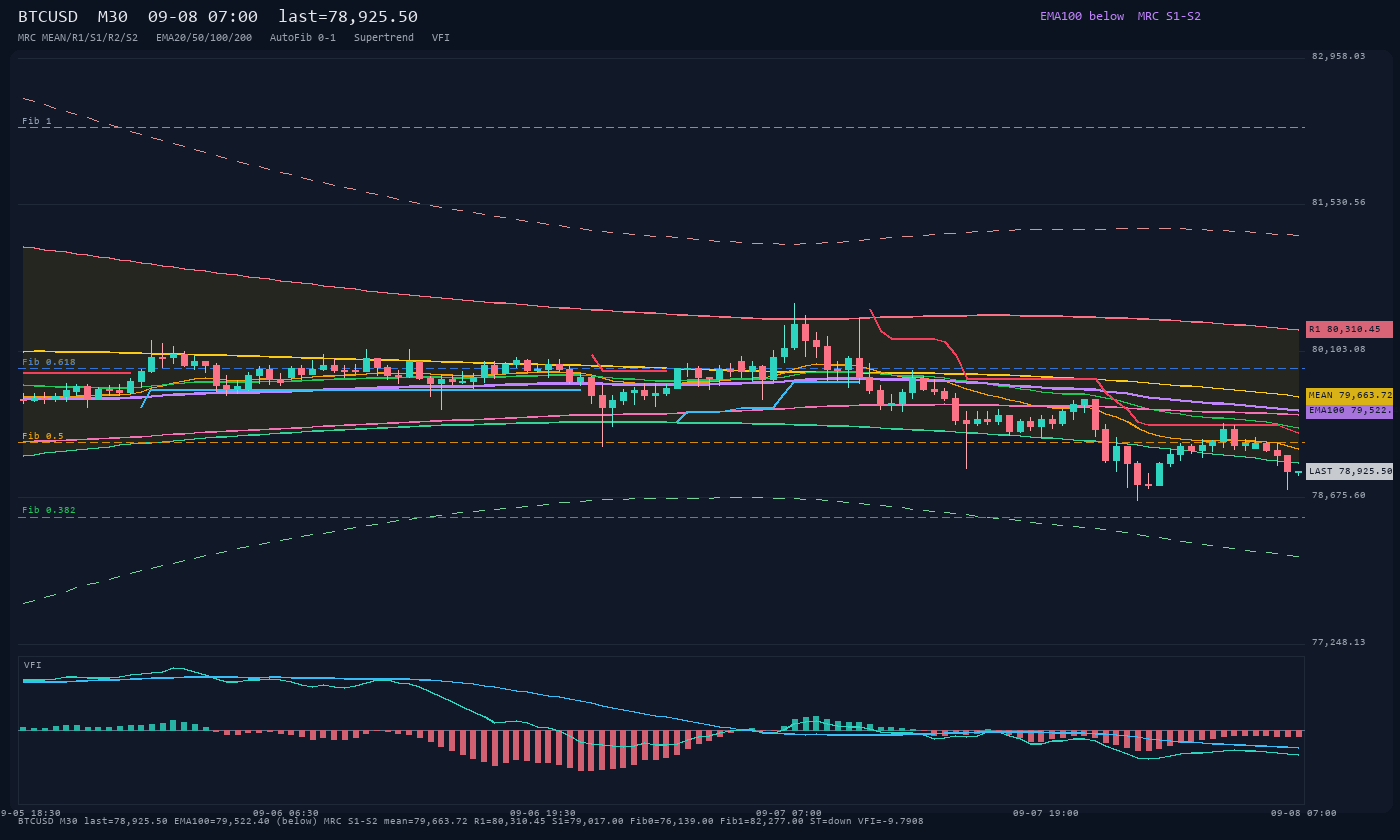Screen dimensions: 1400x840
Task: Click the VFI panel title
Action: pyautogui.click(x=33, y=665)
